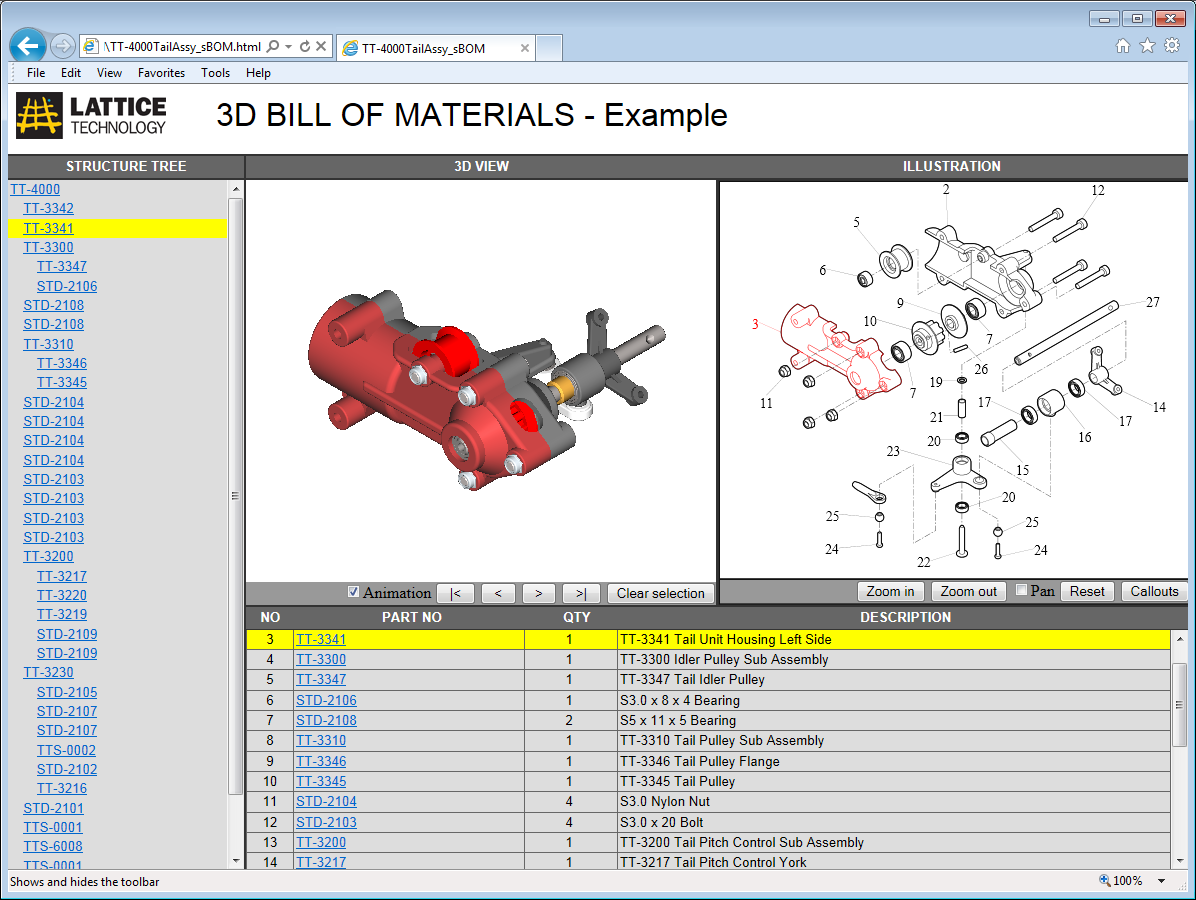
Task: Jump to last animation step
Action: [x=580, y=593]
